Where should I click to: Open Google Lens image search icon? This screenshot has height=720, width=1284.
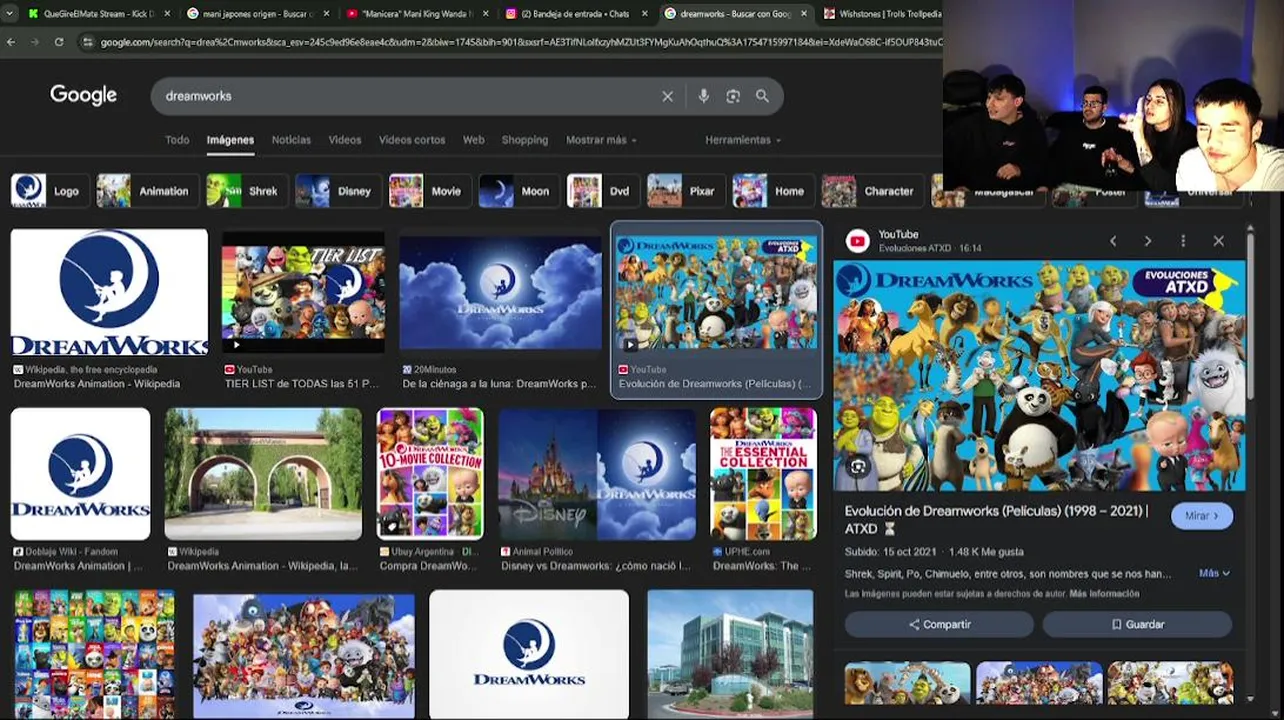733,96
